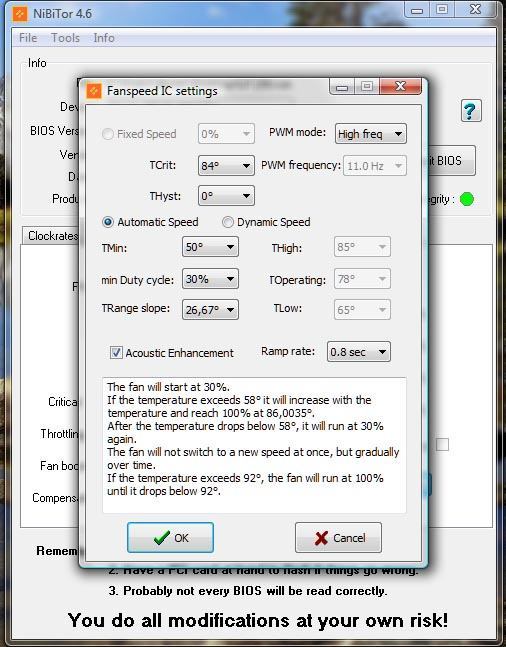Open the TOperating dropdown
The width and height of the screenshot is (506, 647).
pos(362,279)
